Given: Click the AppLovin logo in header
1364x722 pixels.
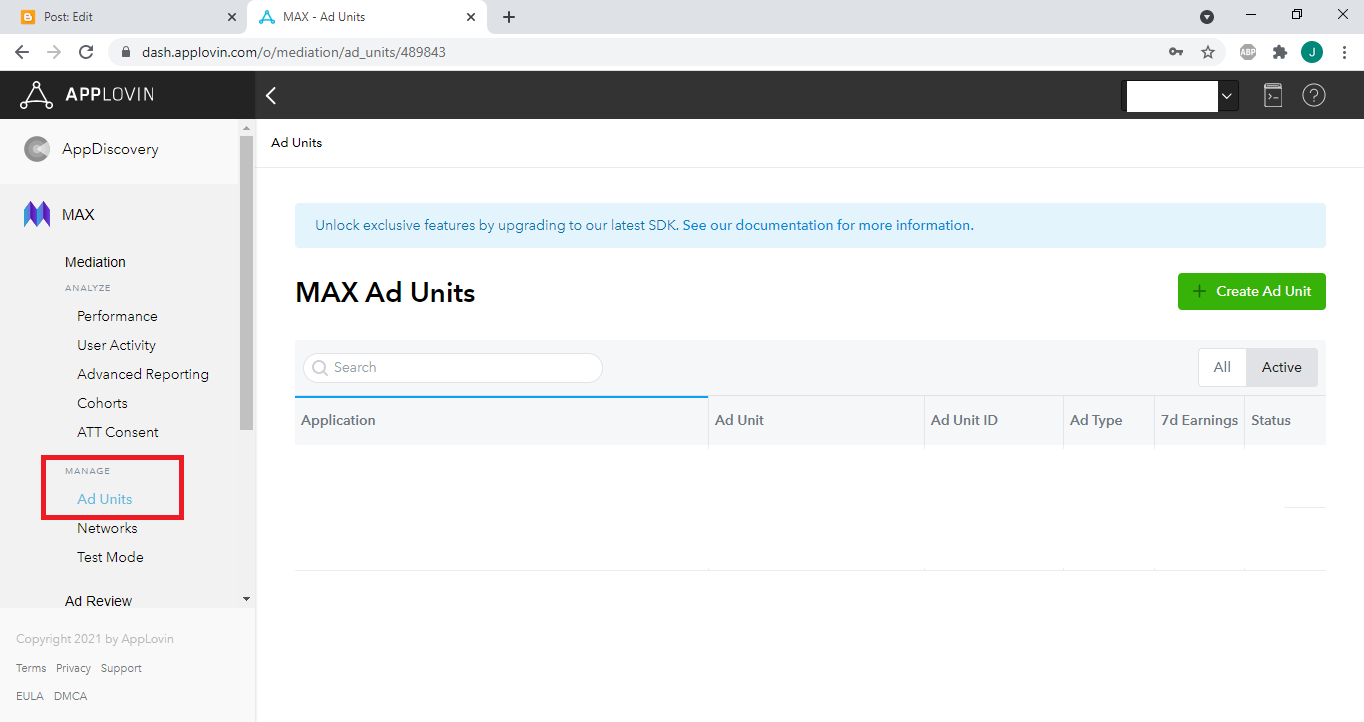Looking at the screenshot, I should pyautogui.click(x=87, y=95).
